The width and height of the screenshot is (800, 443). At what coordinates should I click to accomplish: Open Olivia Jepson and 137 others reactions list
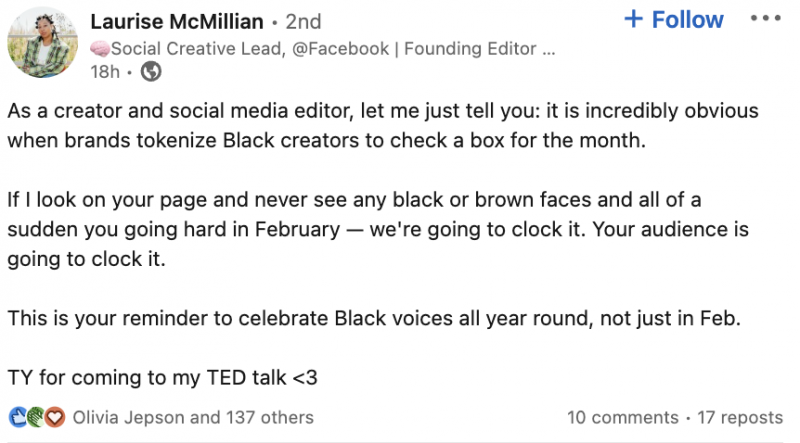click(193, 417)
